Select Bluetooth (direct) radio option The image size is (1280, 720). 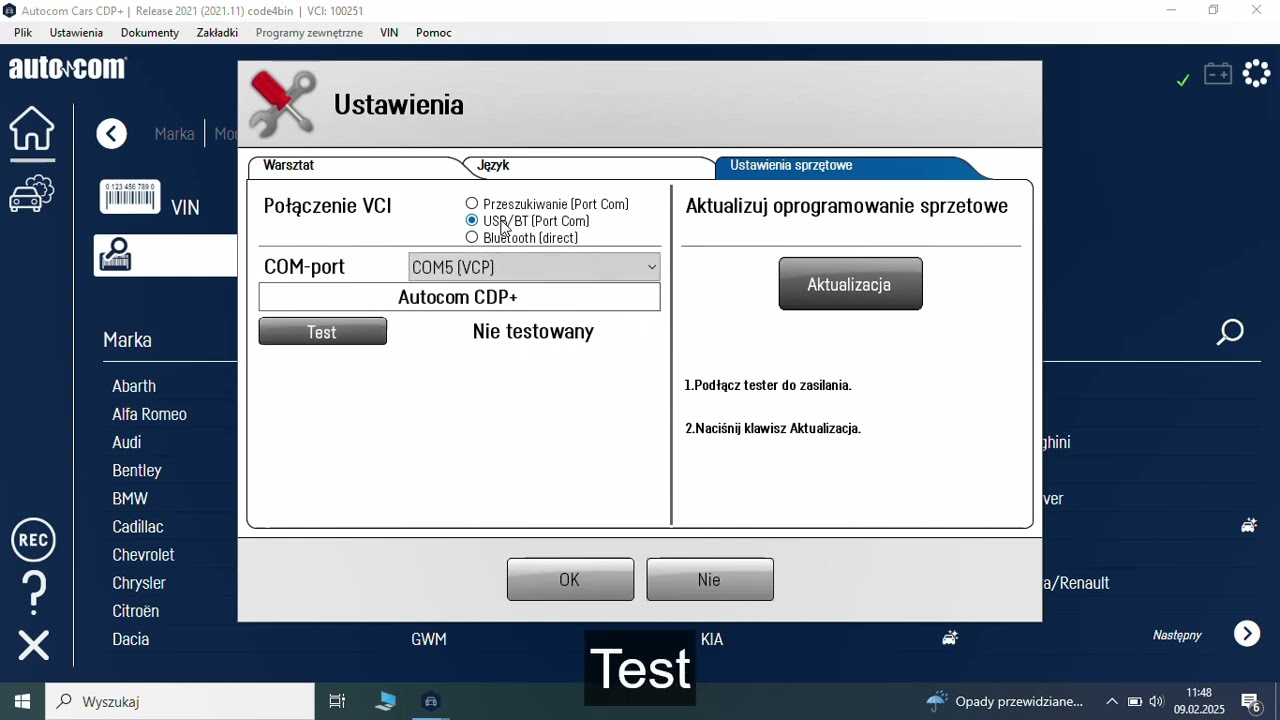pos(472,238)
